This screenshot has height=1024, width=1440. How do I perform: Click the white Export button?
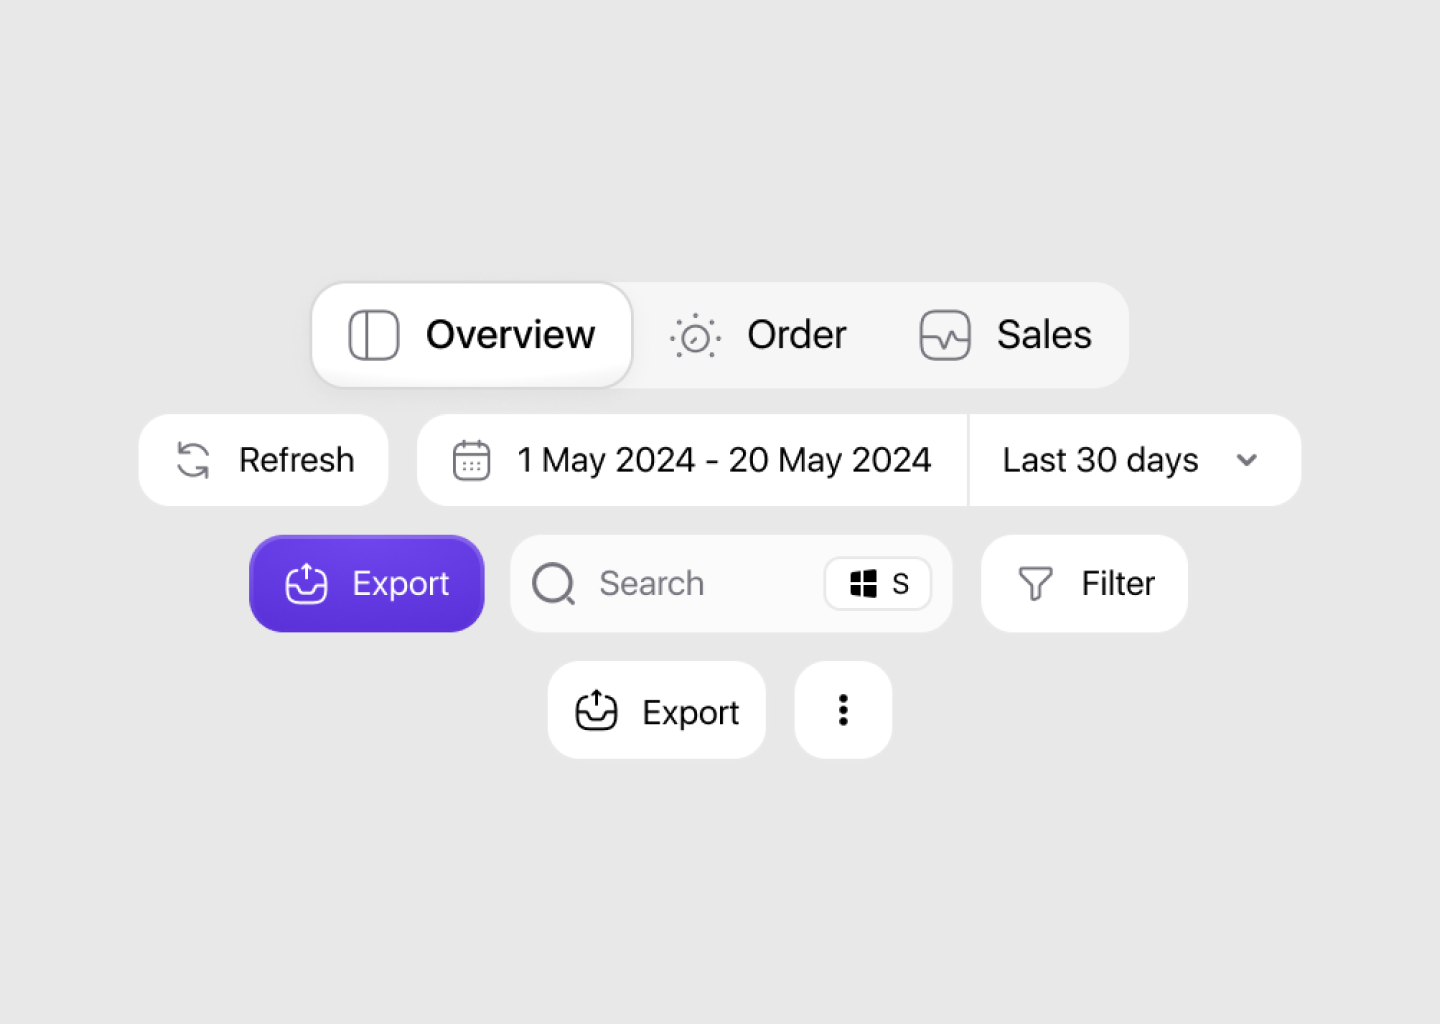pyautogui.click(x=656, y=711)
